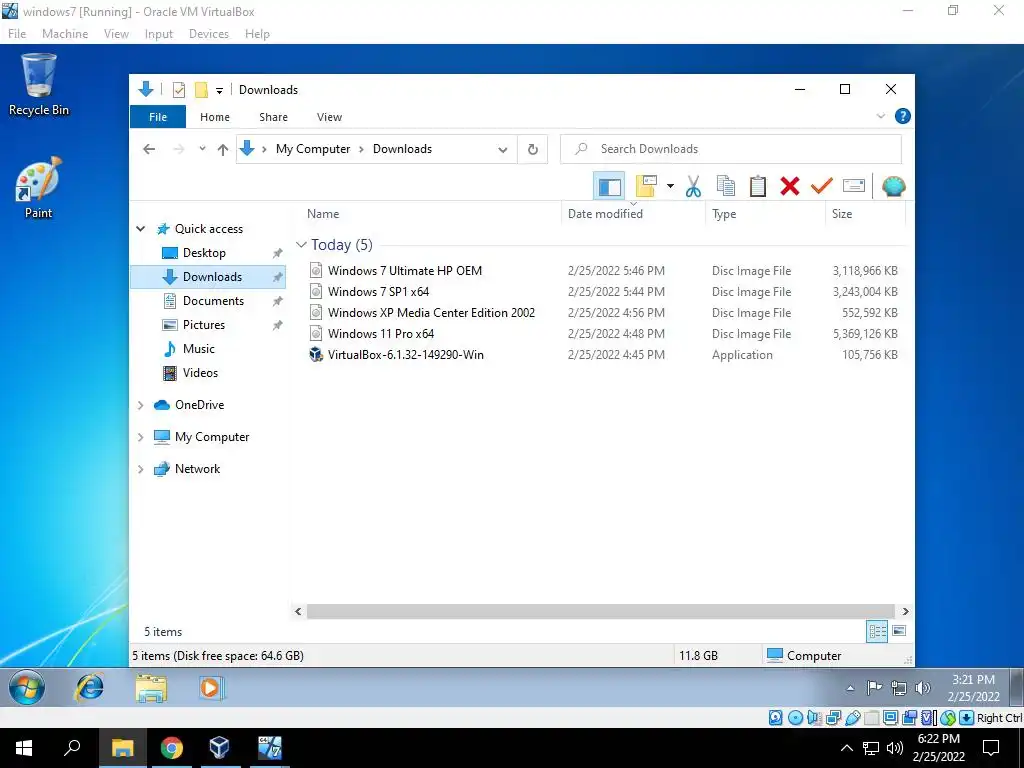This screenshot has width=1024, height=768.
Task: Expand the Network tree node
Action: tap(140, 469)
